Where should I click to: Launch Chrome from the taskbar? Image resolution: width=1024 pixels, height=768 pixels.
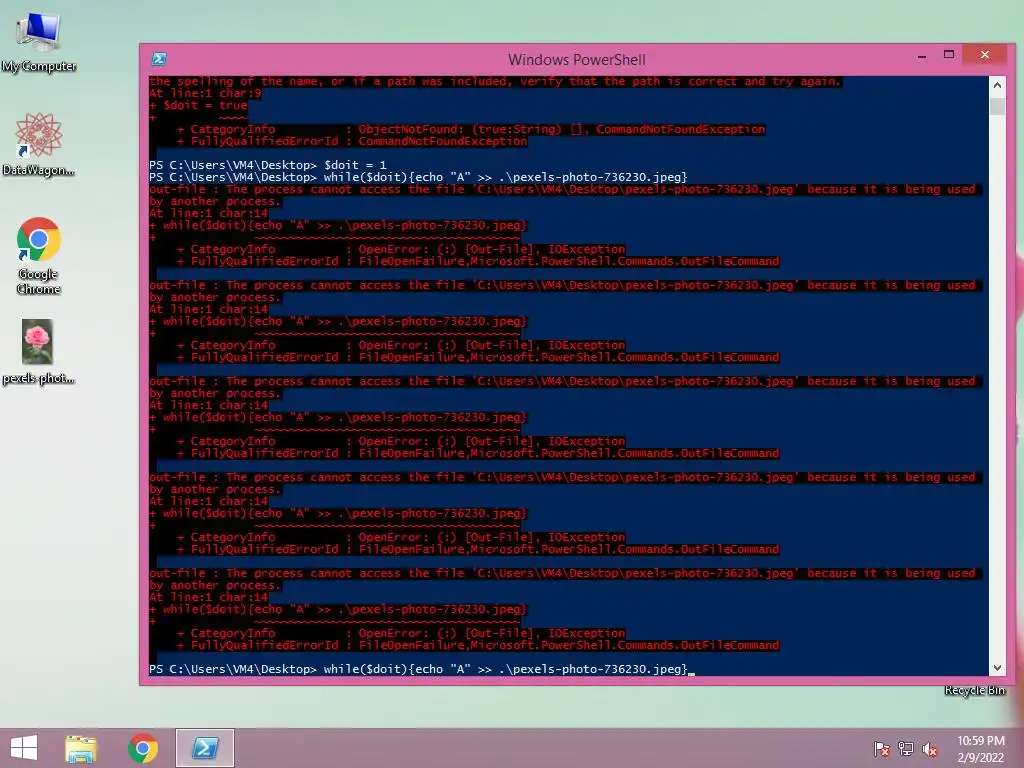[142, 748]
